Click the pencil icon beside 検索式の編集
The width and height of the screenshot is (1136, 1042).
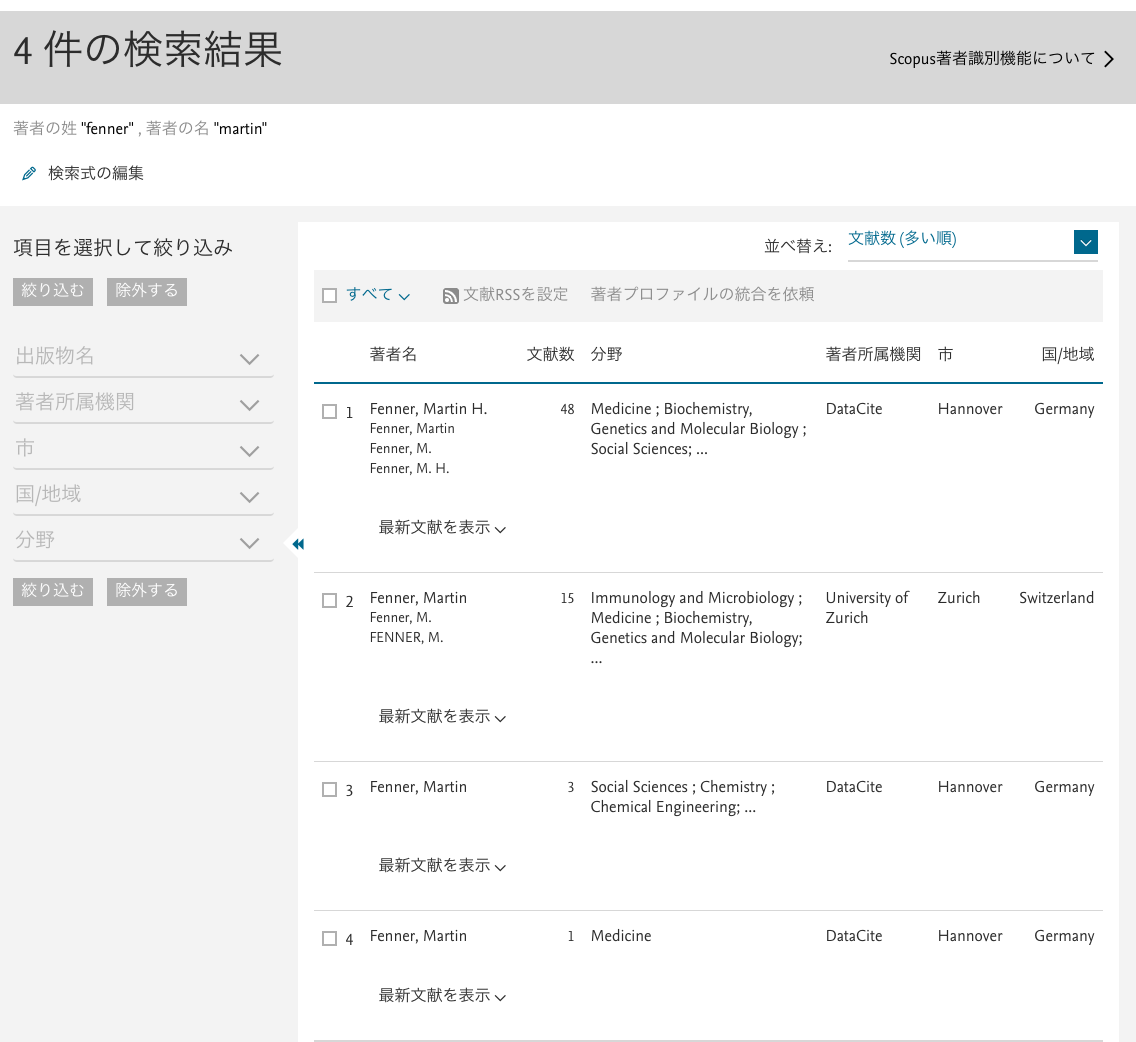click(29, 173)
